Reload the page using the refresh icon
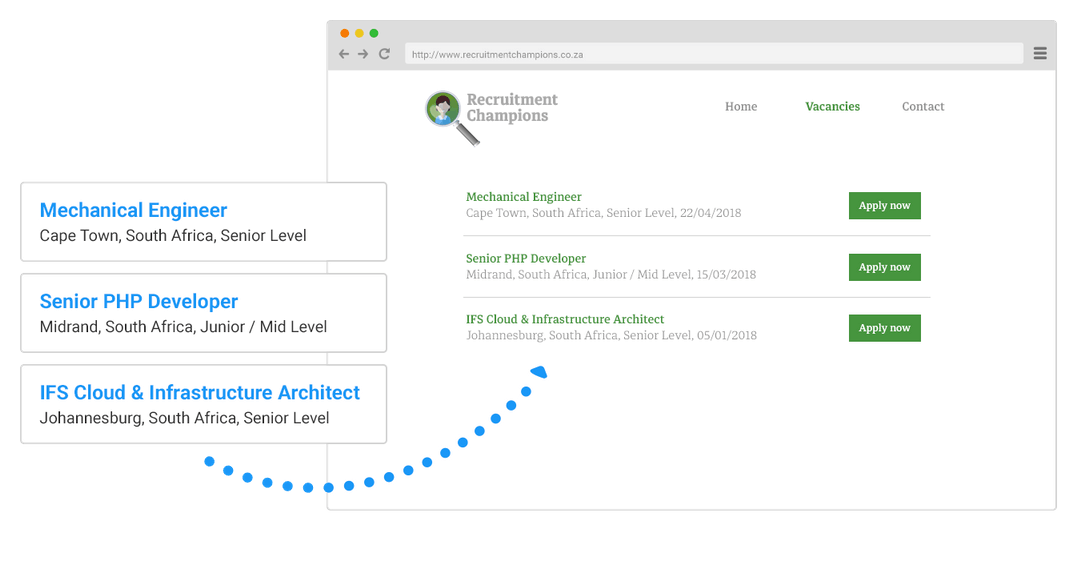 tap(384, 53)
